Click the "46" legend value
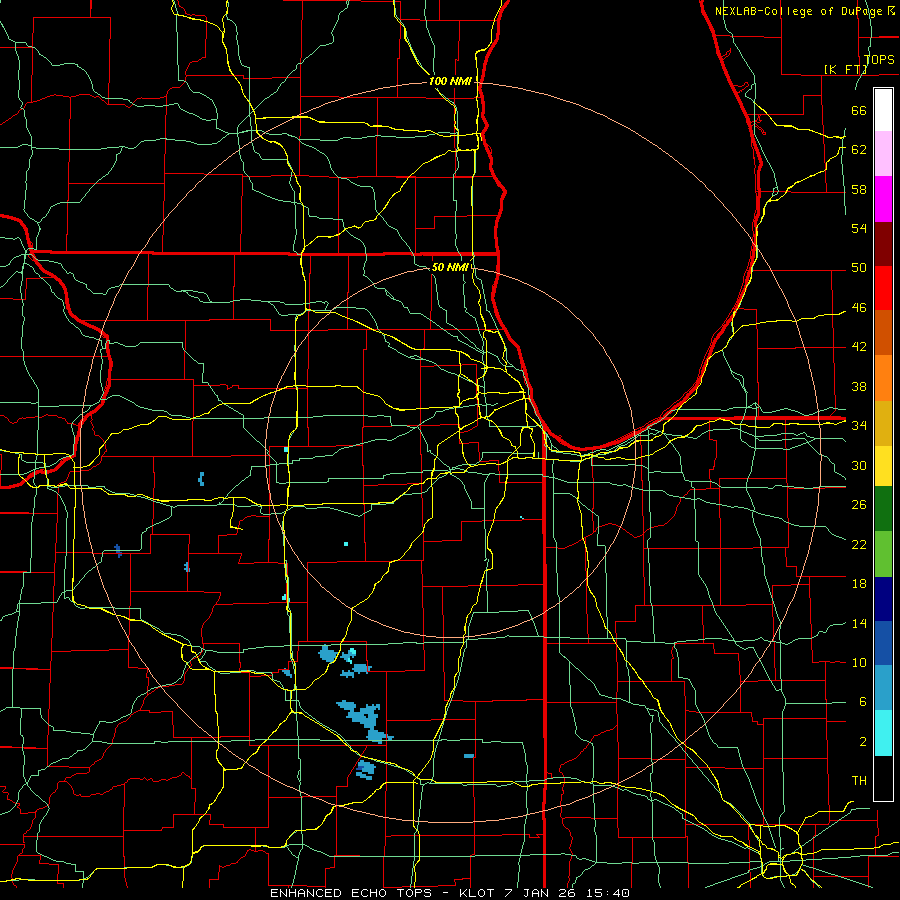Screen dimensions: 900x900 point(859,308)
